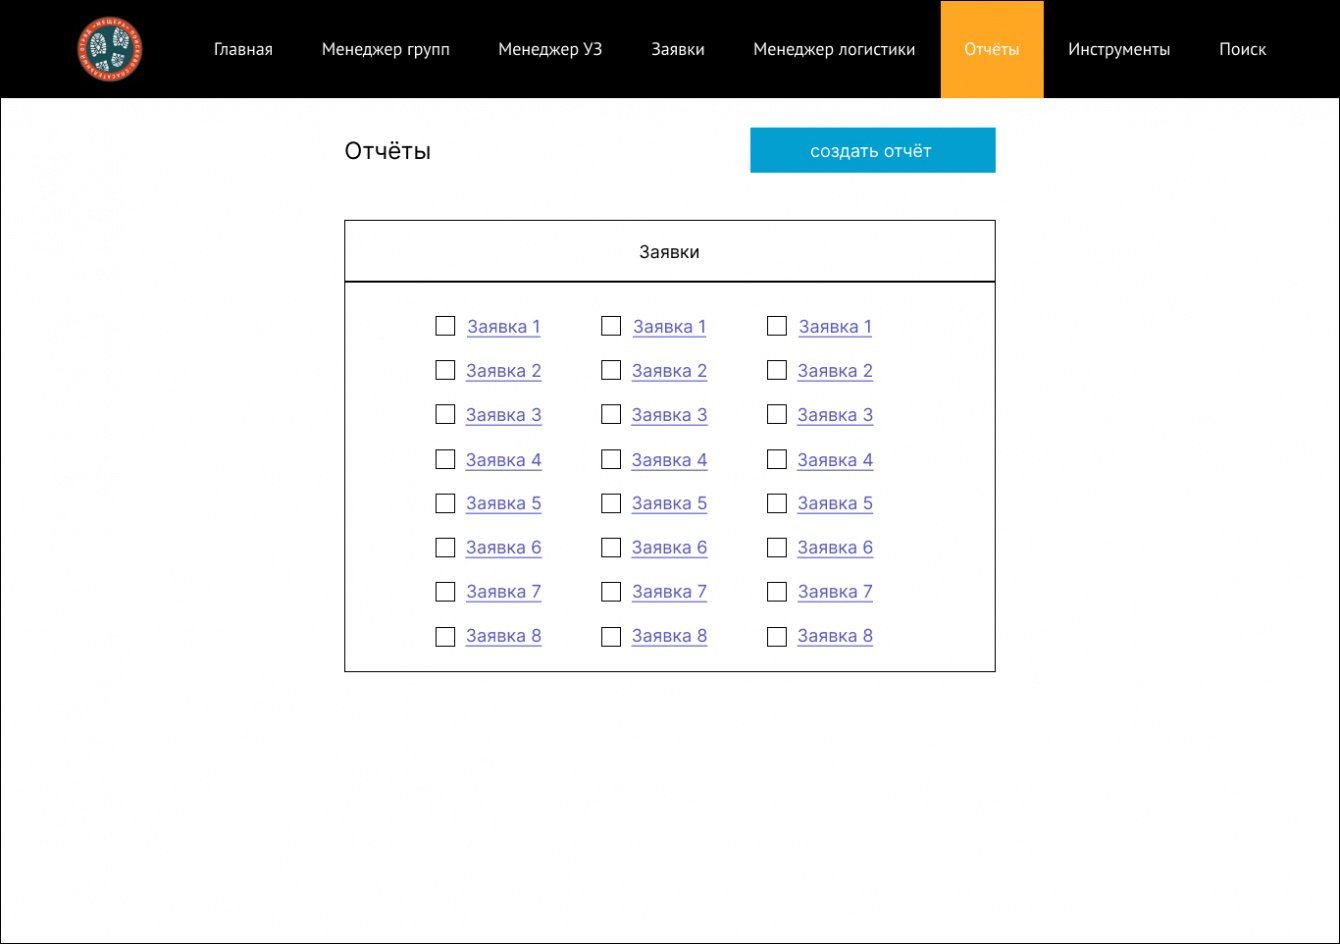Go to the Главная nav item
This screenshot has width=1340, height=944.
[243, 49]
